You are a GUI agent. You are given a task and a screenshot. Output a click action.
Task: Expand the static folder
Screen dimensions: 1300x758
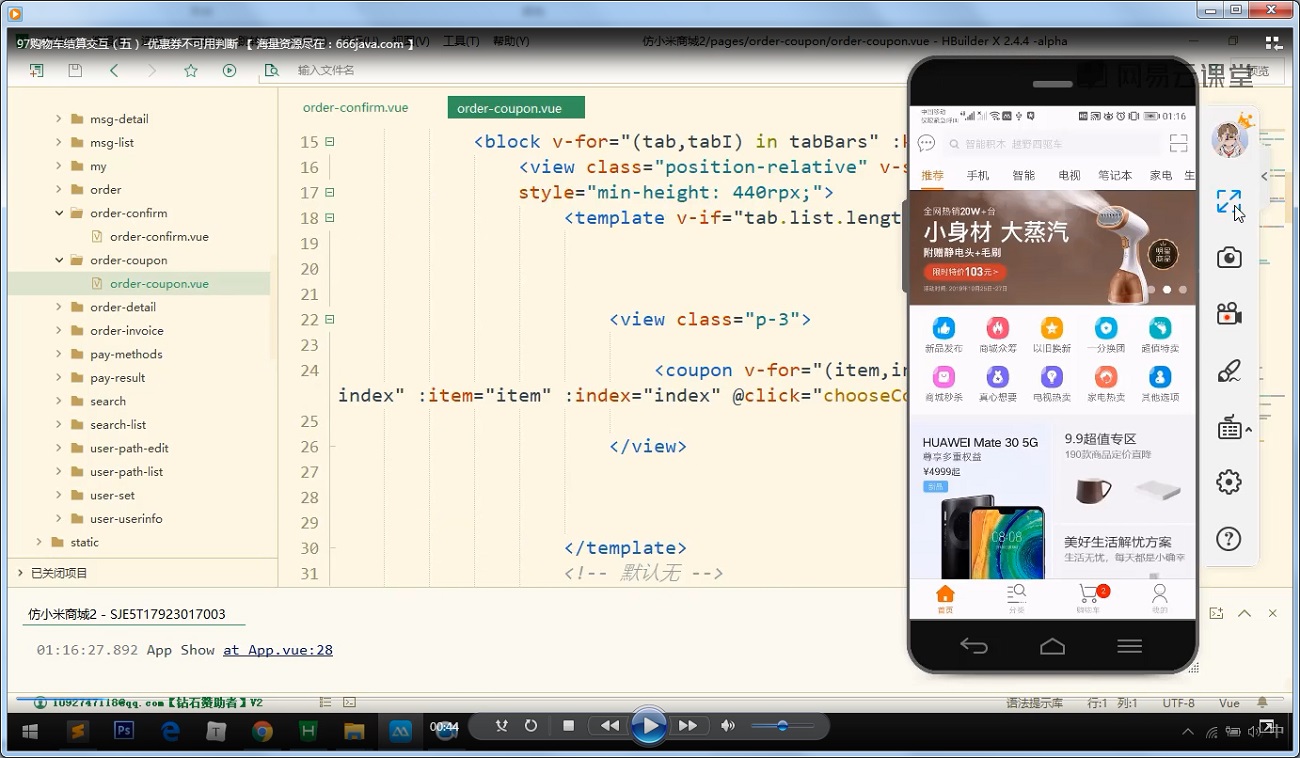point(39,542)
